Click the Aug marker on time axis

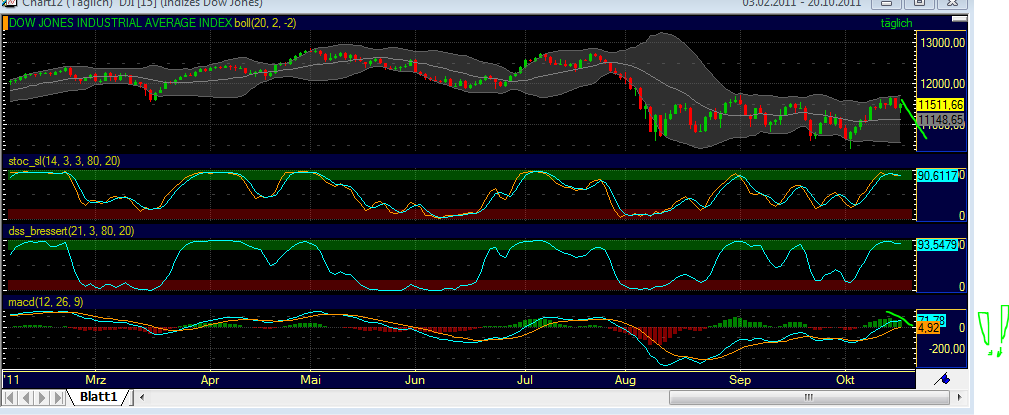point(627,381)
